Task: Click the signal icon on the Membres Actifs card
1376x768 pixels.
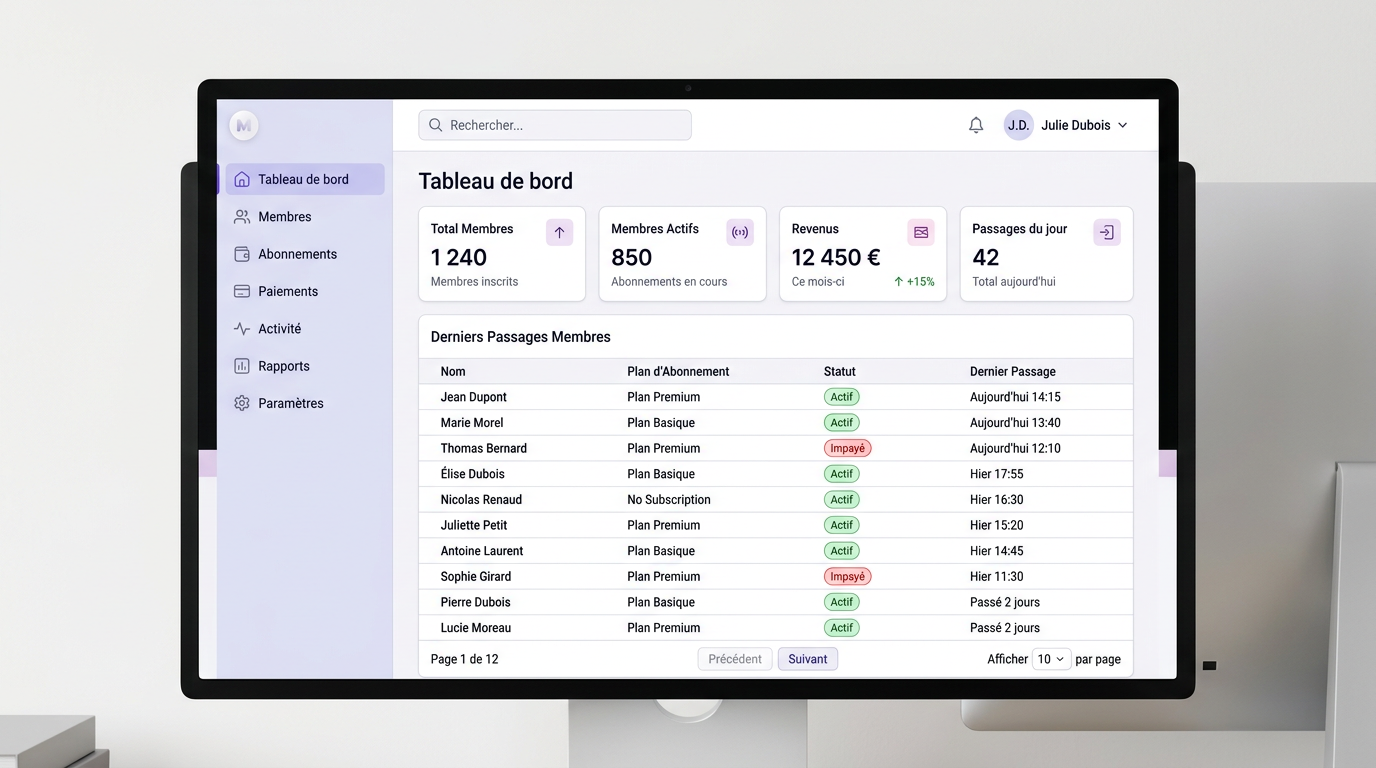Action: pos(740,232)
